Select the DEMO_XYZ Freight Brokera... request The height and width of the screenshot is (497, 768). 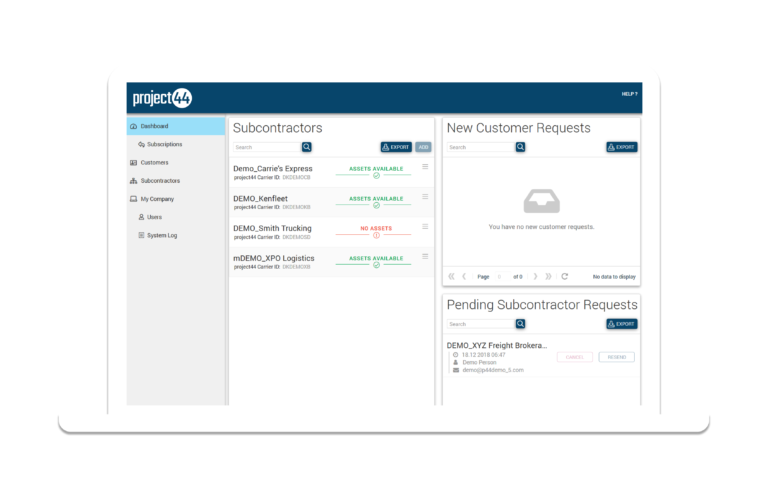[497, 346]
